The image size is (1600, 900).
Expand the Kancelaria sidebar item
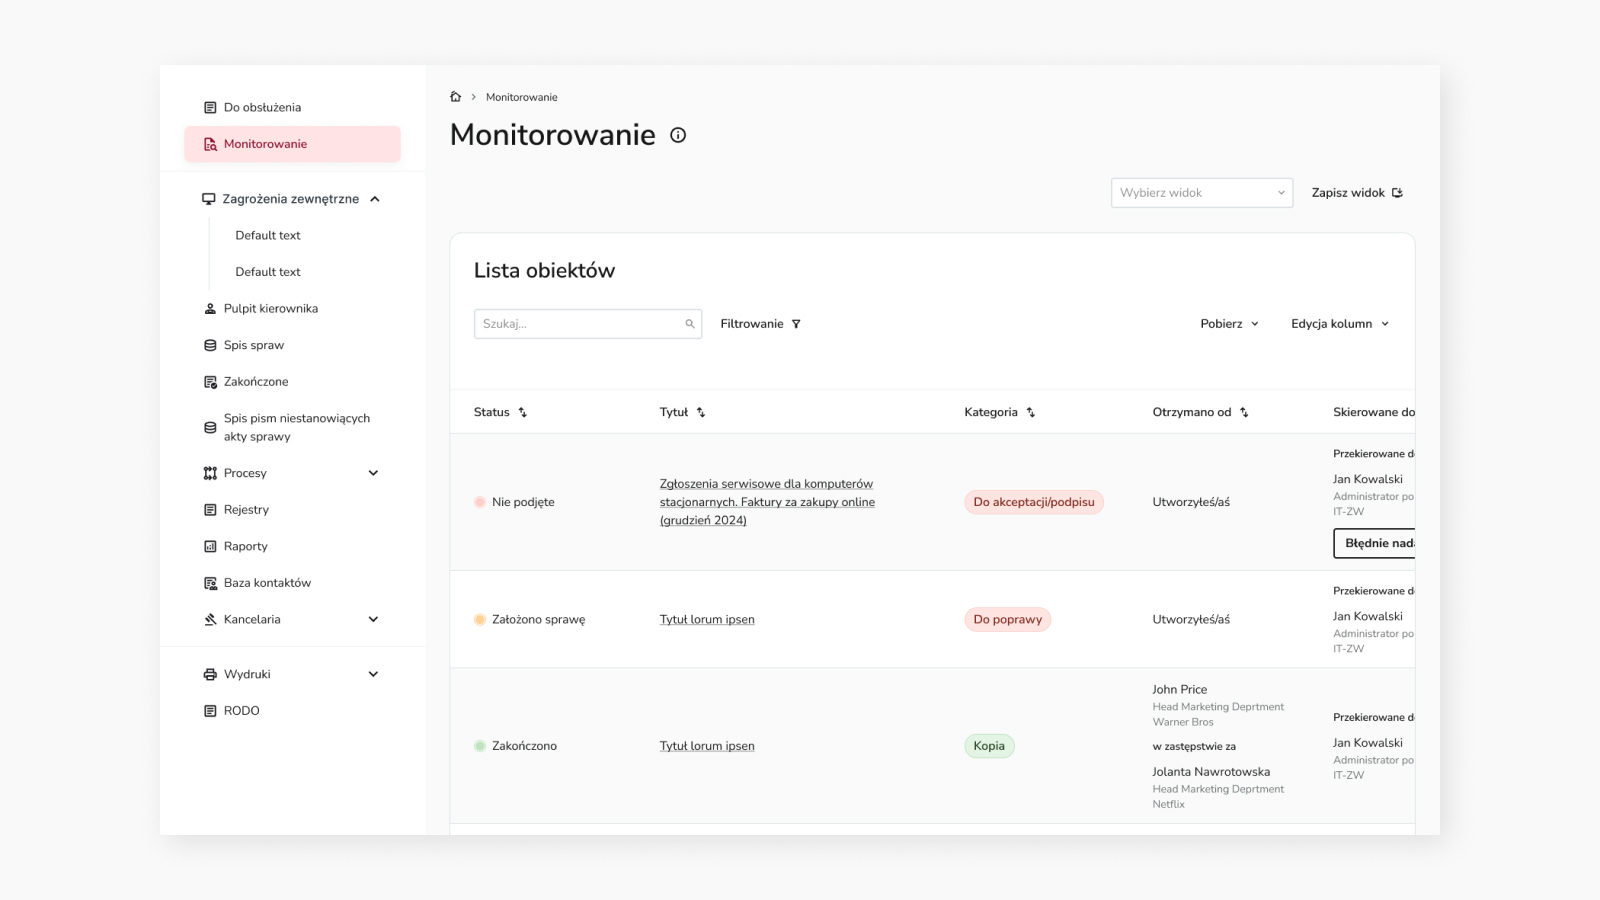(373, 619)
